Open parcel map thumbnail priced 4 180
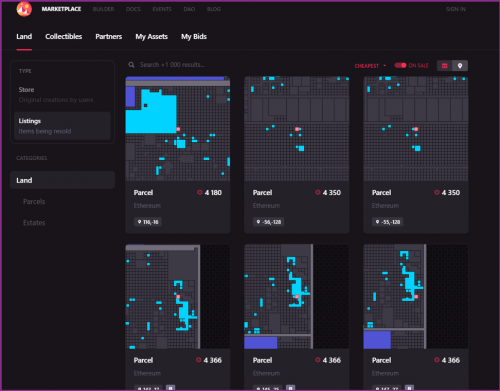Viewport: 500px width, 391px height. (x=178, y=129)
